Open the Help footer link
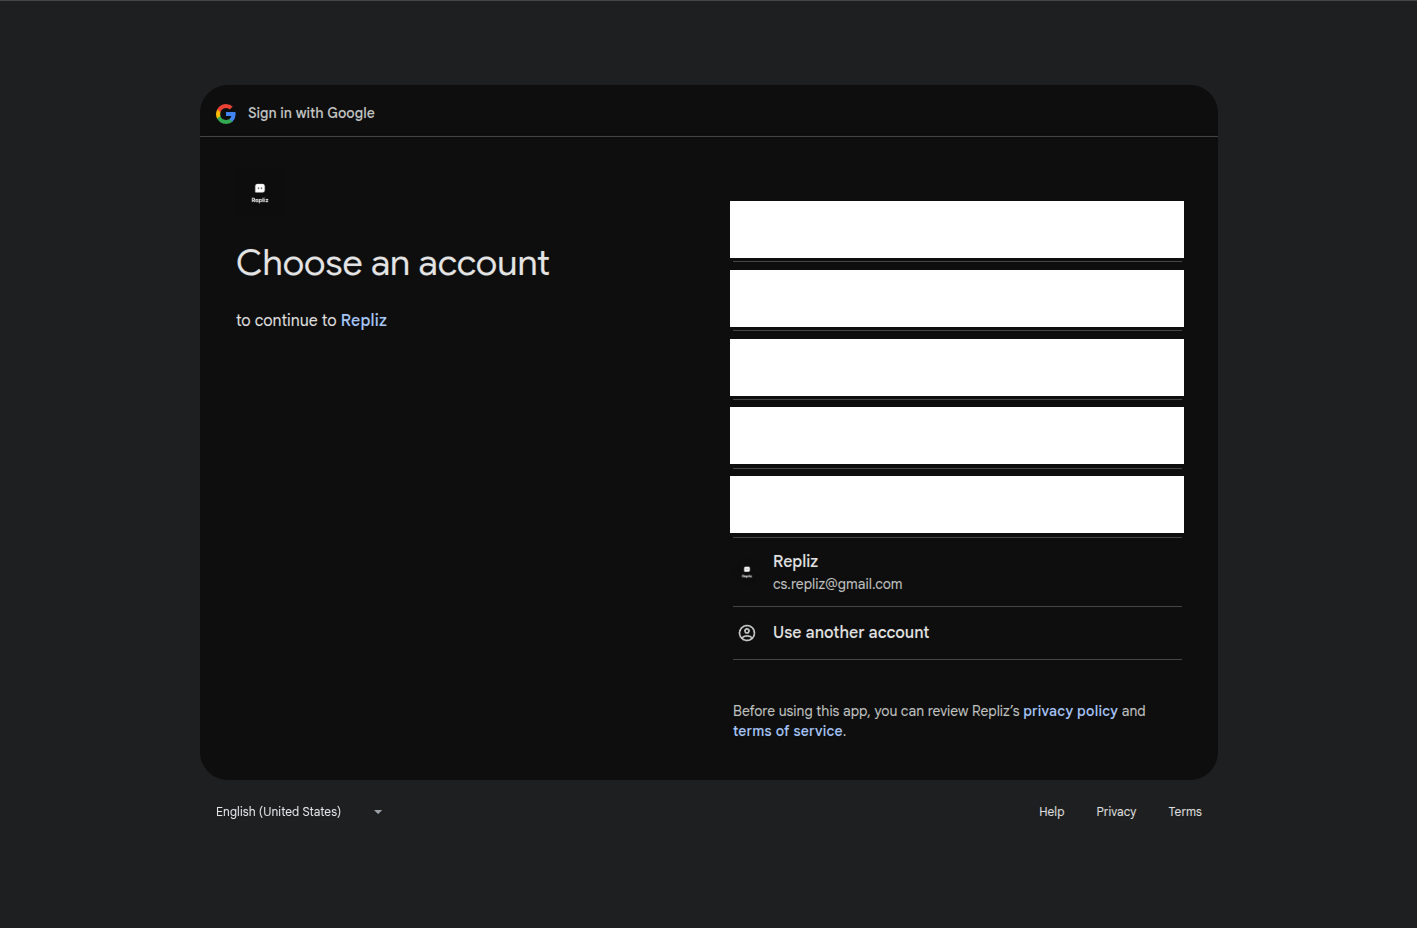The image size is (1417, 928). [1051, 812]
